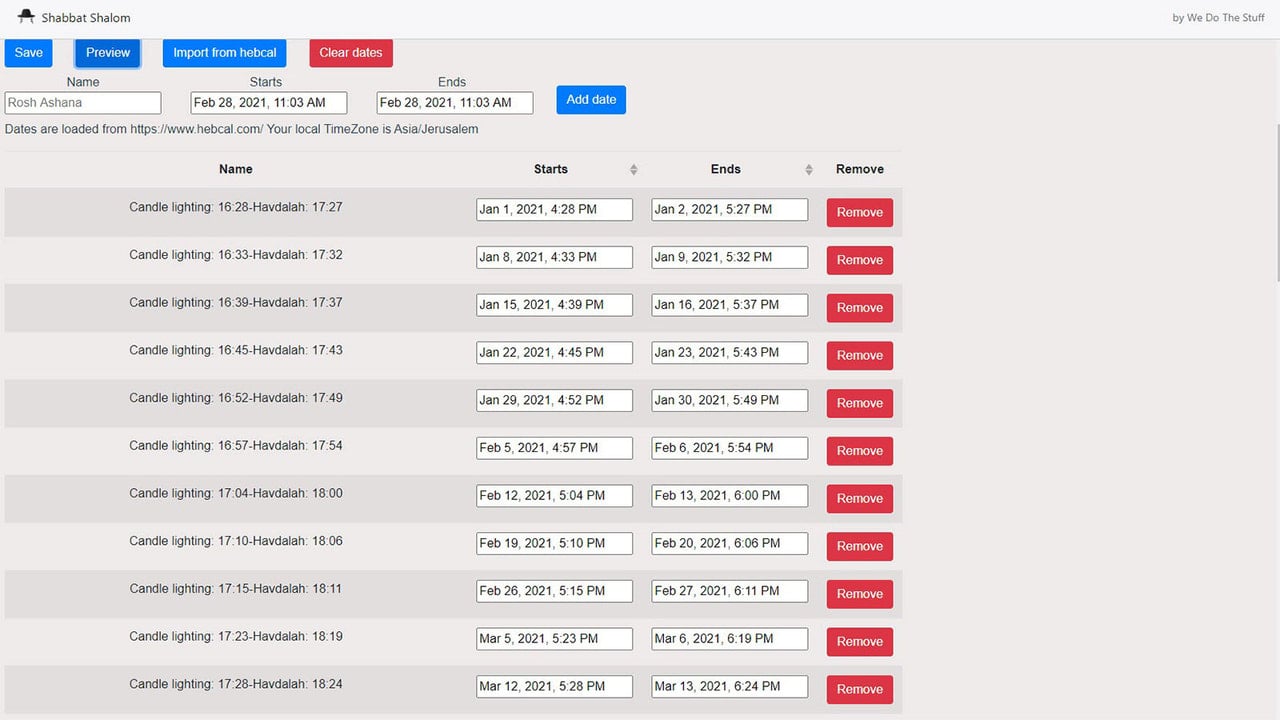Viewport: 1280px width, 720px height.
Task: Edit start field Feb 26, 2021, 5:15 PM
Action: [554, 591]
